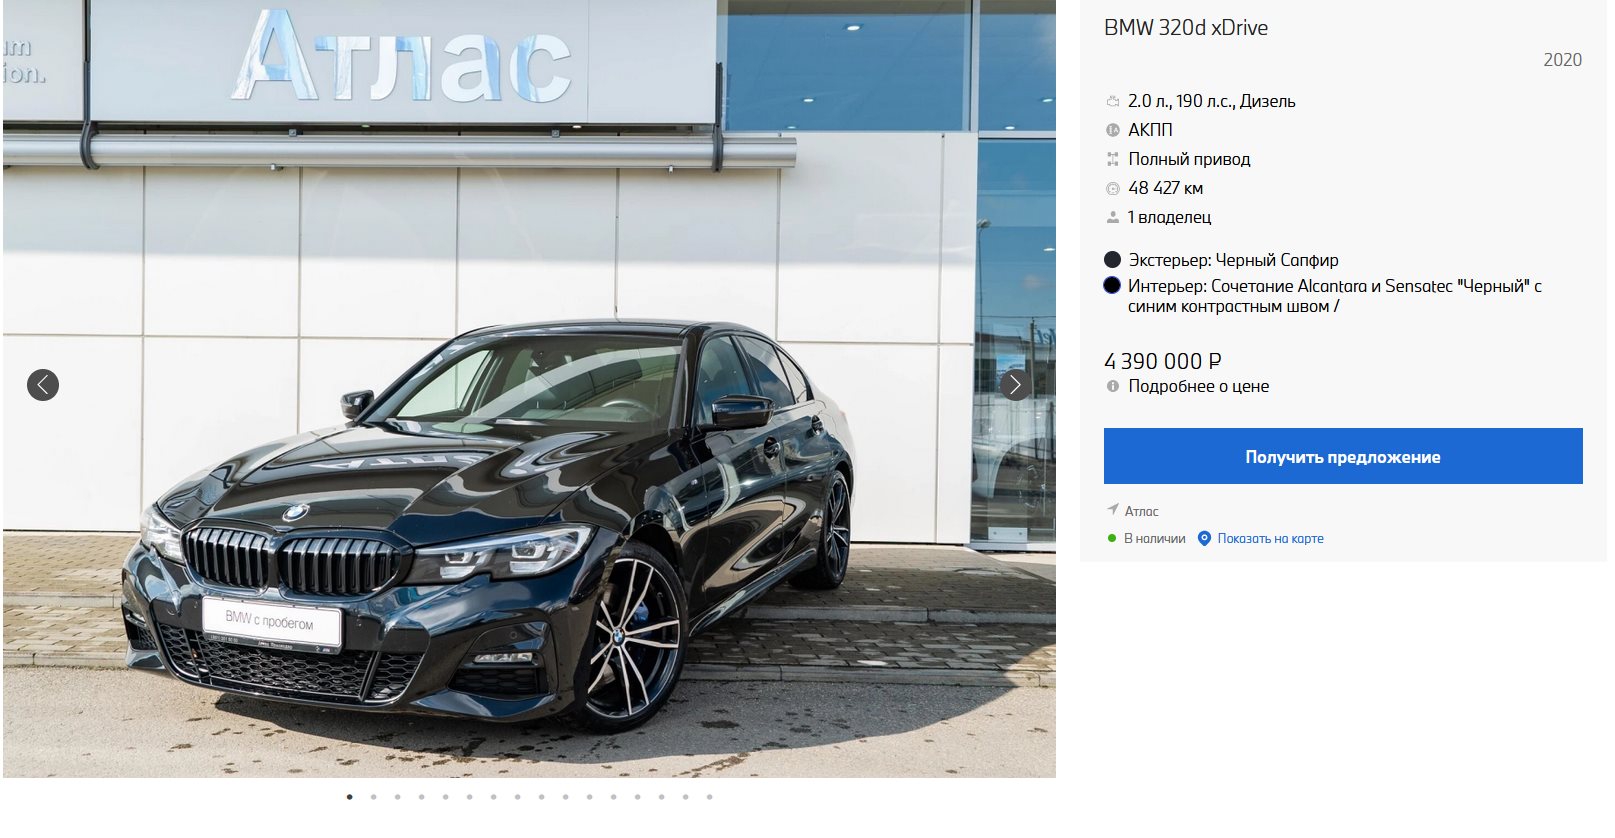Click the gearbox icon next to АКПП

tap(1112, 130)
